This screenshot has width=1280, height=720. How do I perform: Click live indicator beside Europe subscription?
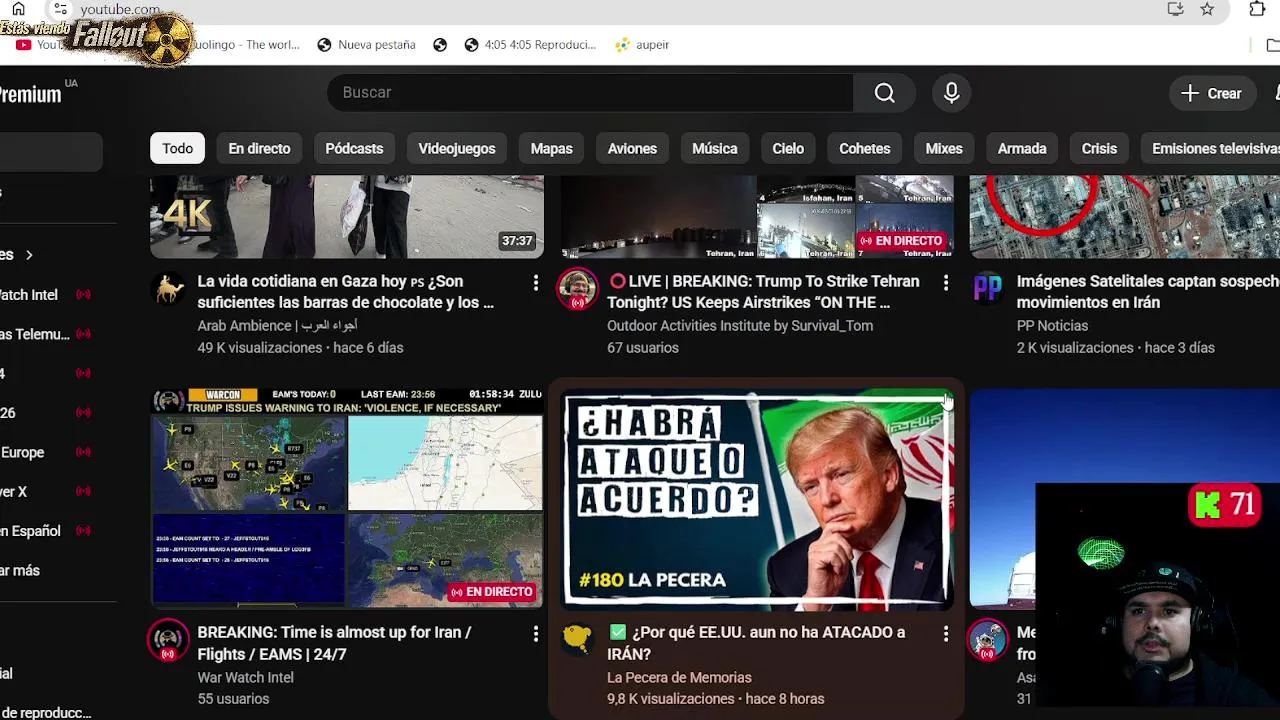point(83,452)
